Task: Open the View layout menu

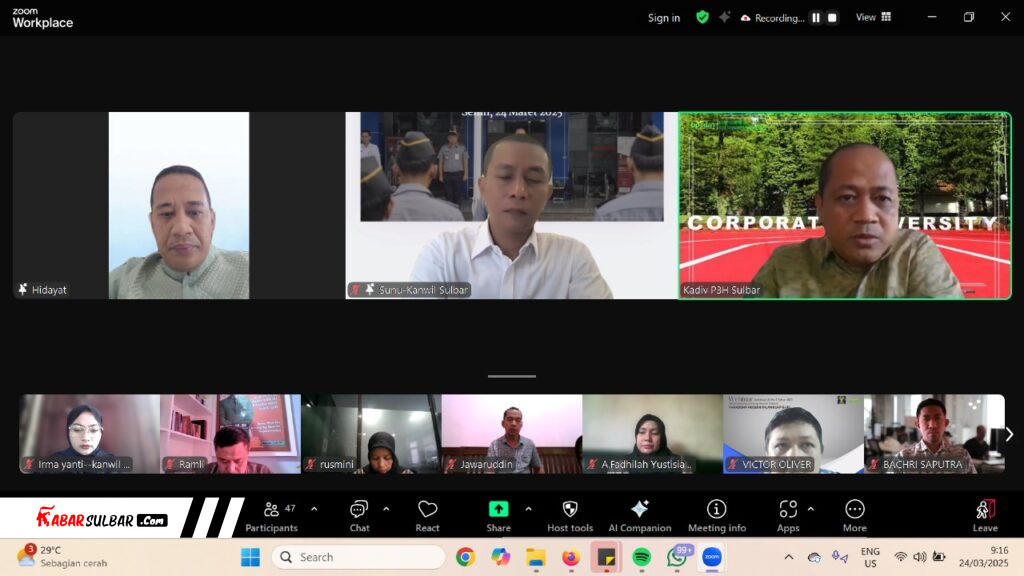Action: [873, 17]
